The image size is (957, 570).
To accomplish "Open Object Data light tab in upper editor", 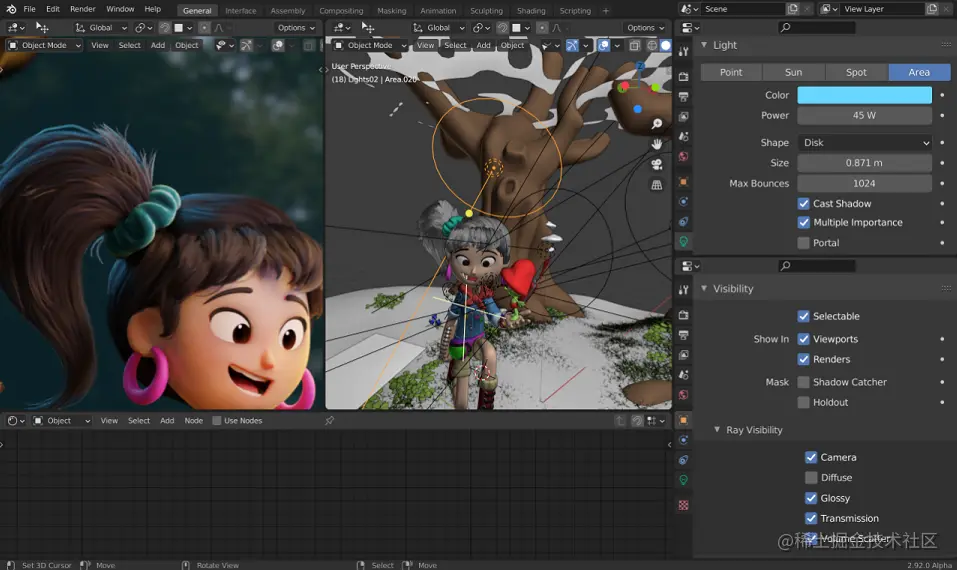I will click(x=684, y=242).
